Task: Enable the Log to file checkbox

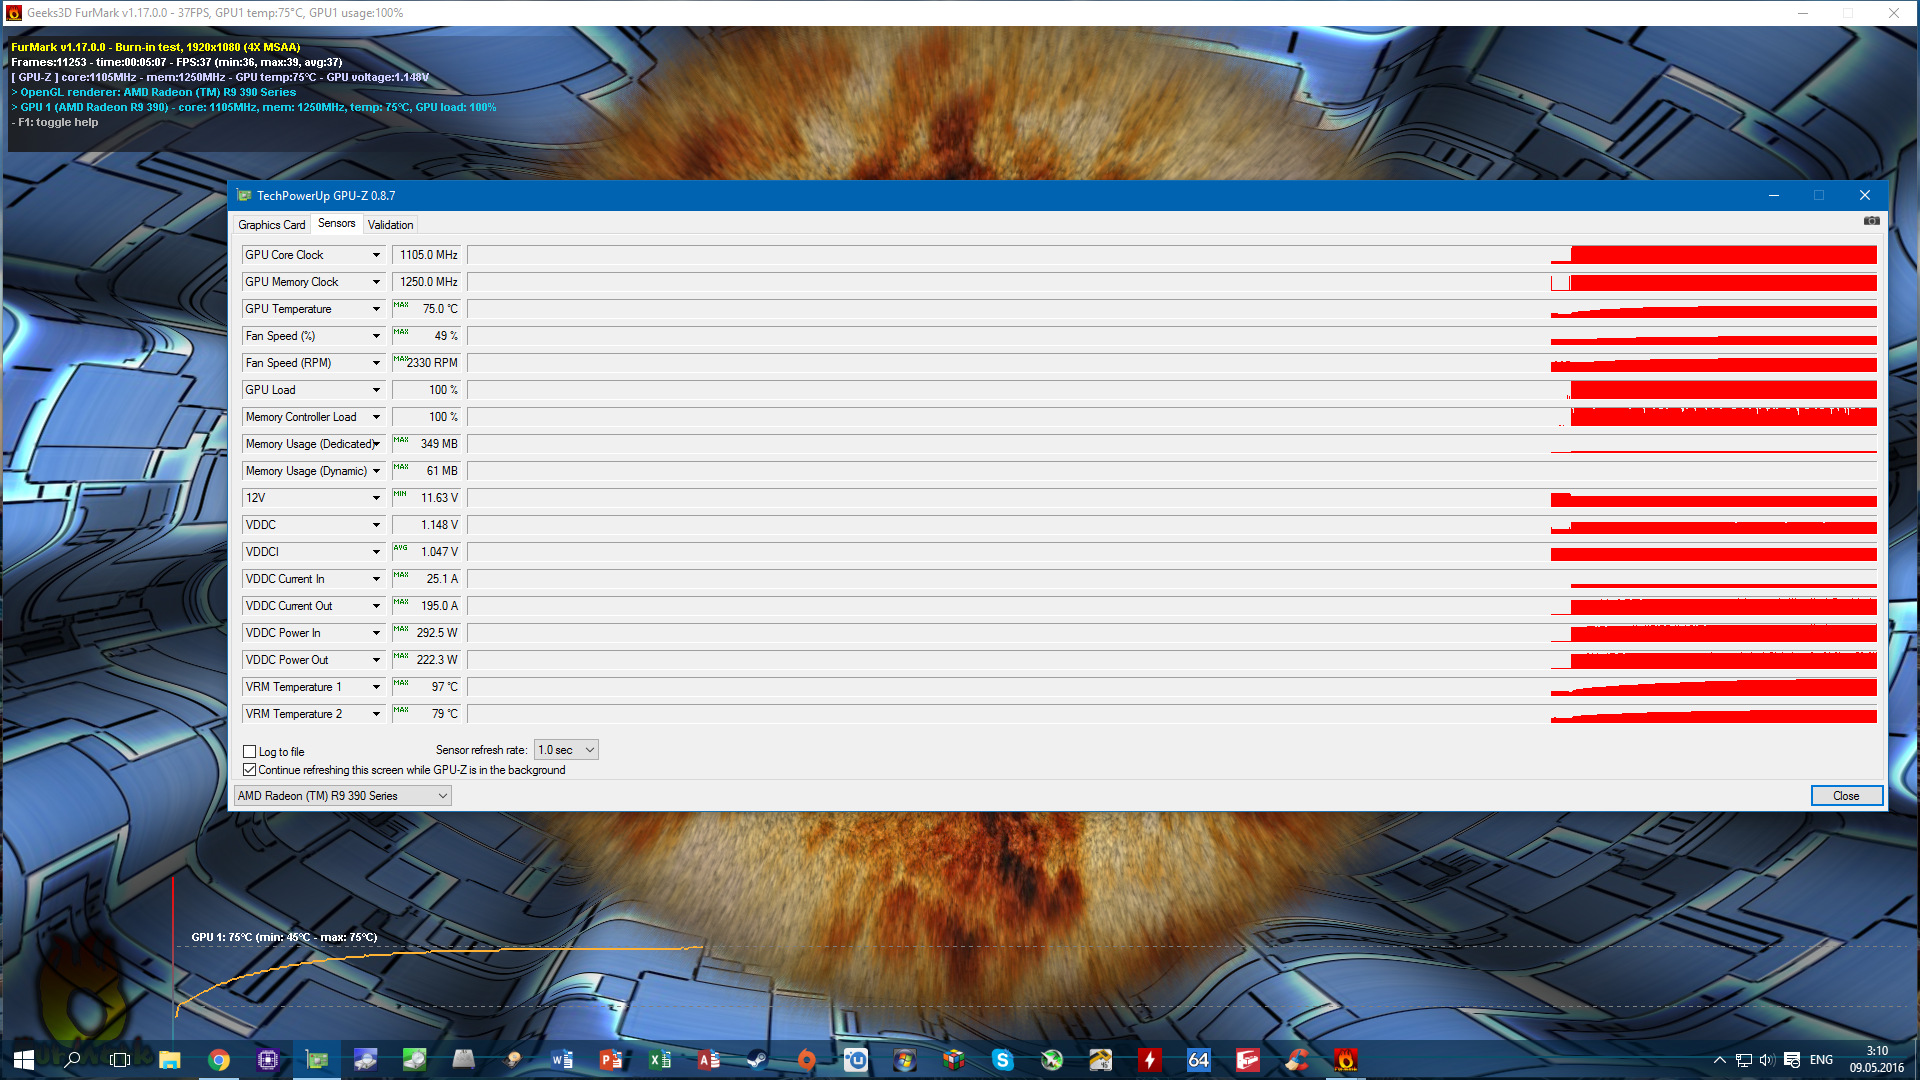Action: (250, 751)
